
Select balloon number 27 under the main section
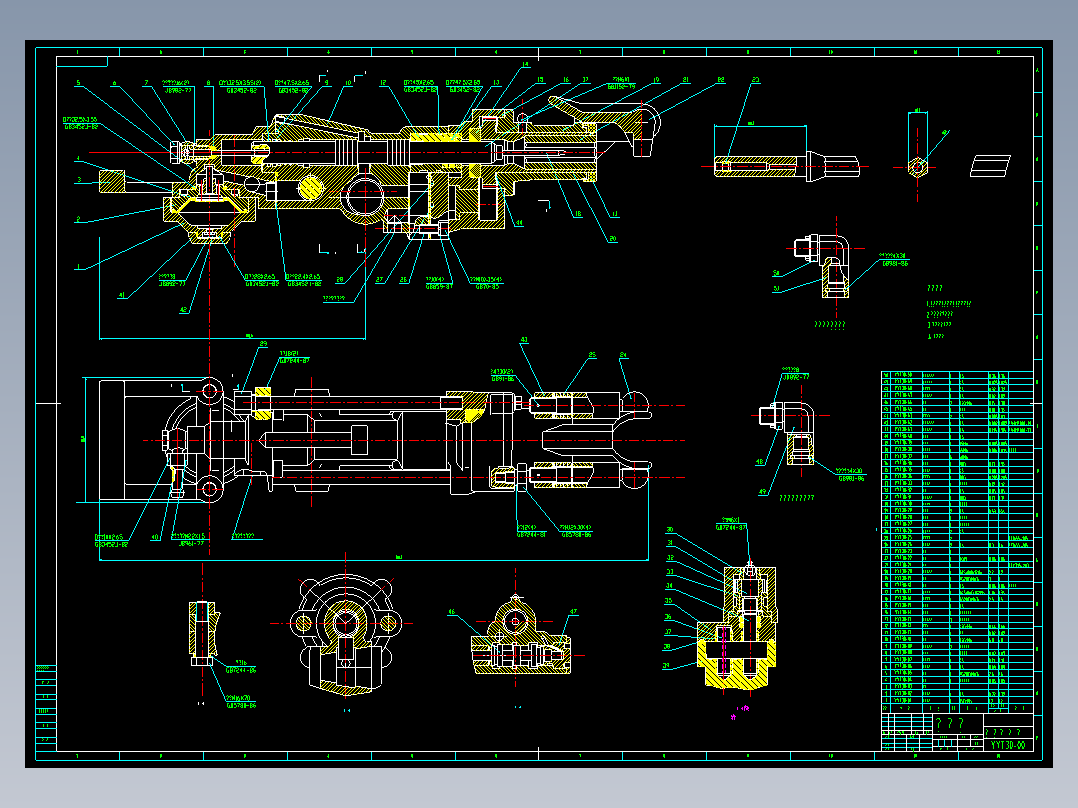pos(380,280)
